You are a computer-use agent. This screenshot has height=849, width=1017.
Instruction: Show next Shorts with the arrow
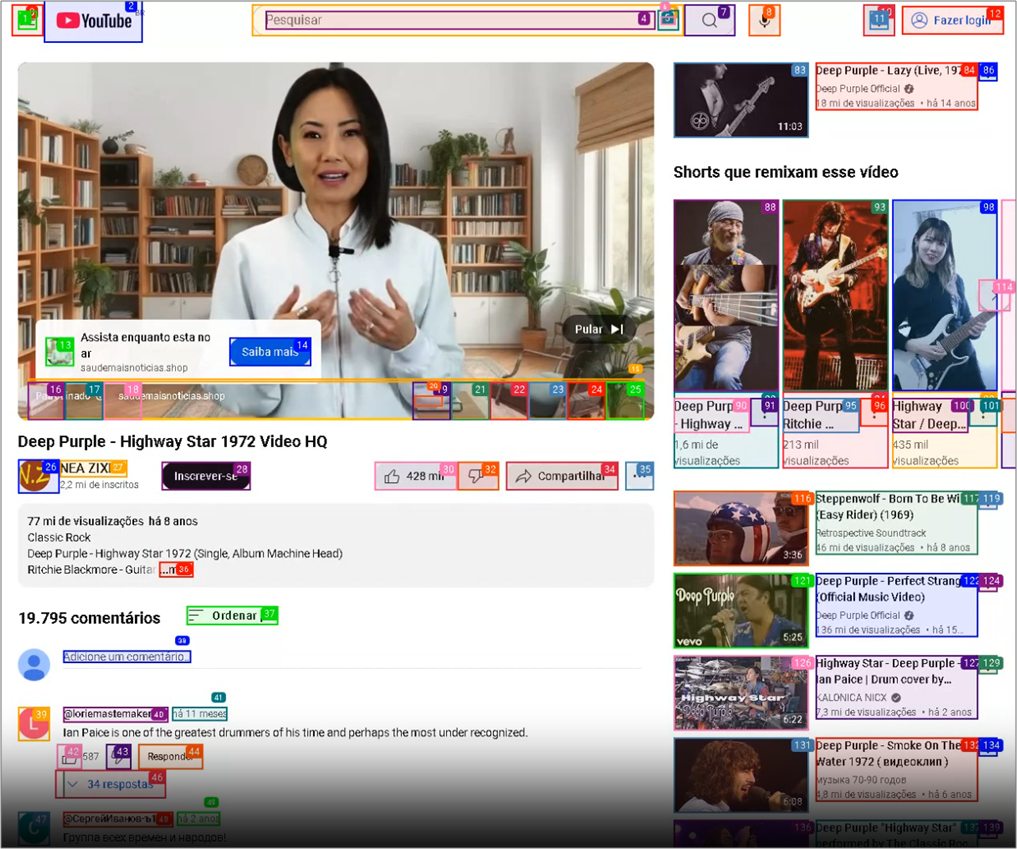click(x=995, y=296)
